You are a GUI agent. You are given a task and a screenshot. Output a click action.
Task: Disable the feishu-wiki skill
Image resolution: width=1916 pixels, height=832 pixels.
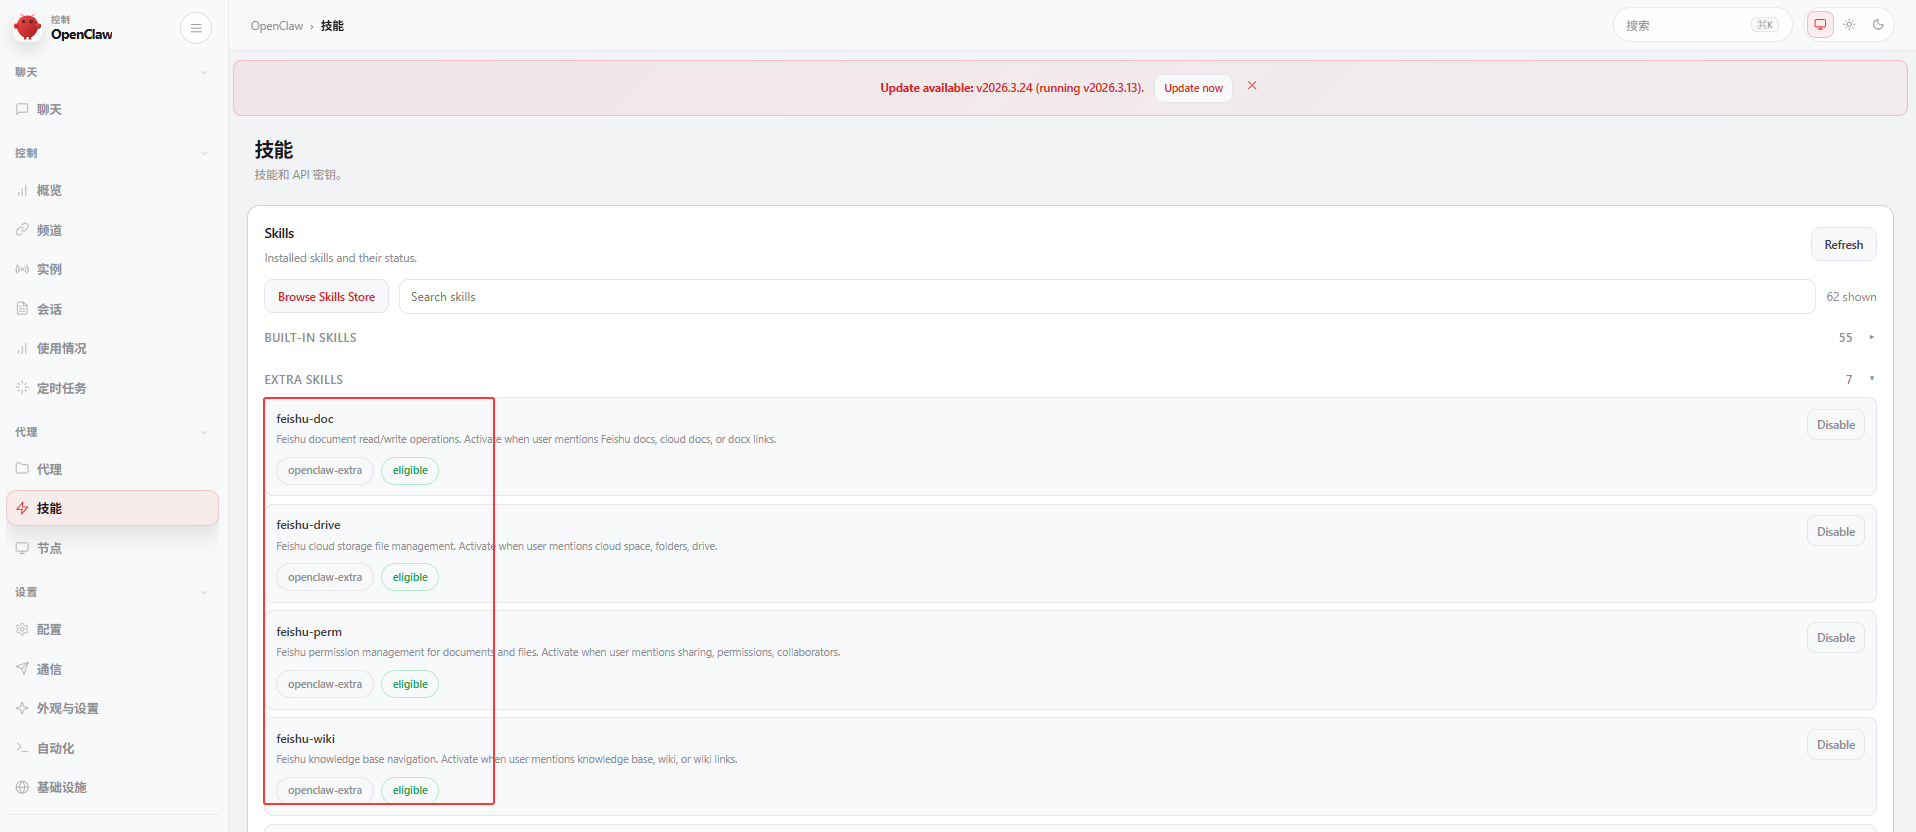click(x=1835, y=745)
